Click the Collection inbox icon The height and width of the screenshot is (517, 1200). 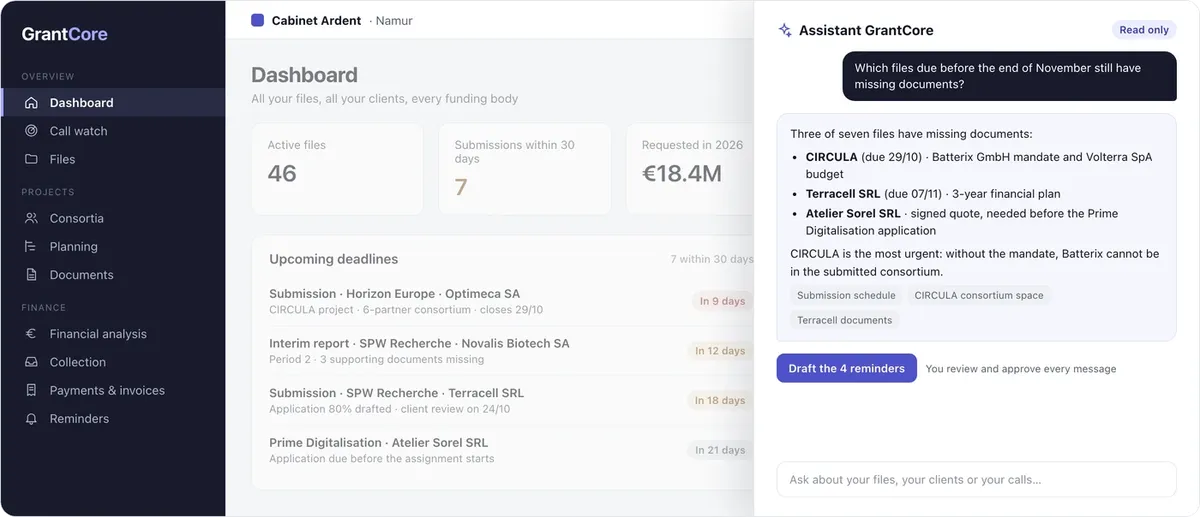point(31,362)
